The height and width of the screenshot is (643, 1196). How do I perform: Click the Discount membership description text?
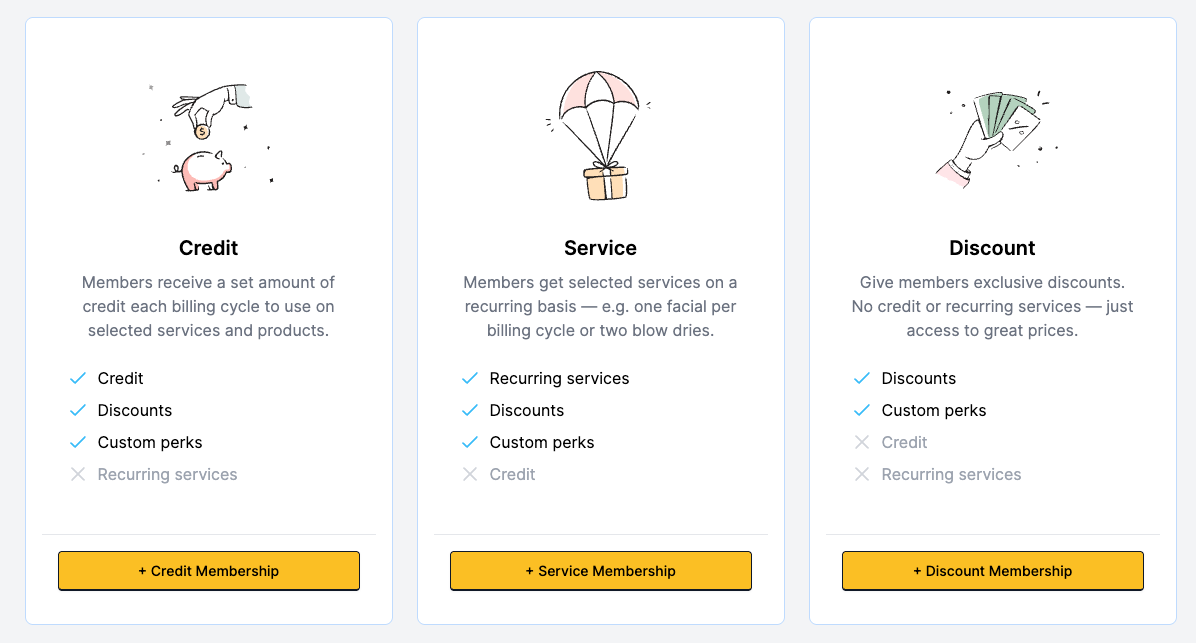[992, 306]
